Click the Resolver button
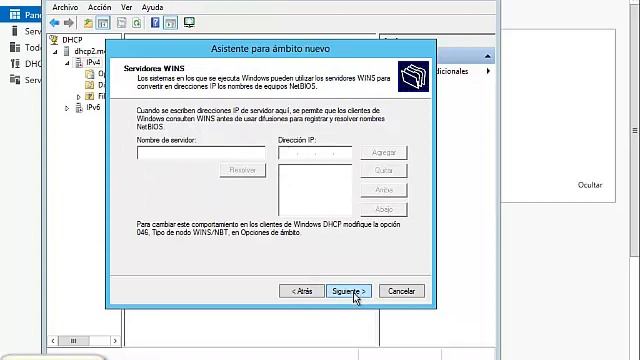 coord(242,170)
